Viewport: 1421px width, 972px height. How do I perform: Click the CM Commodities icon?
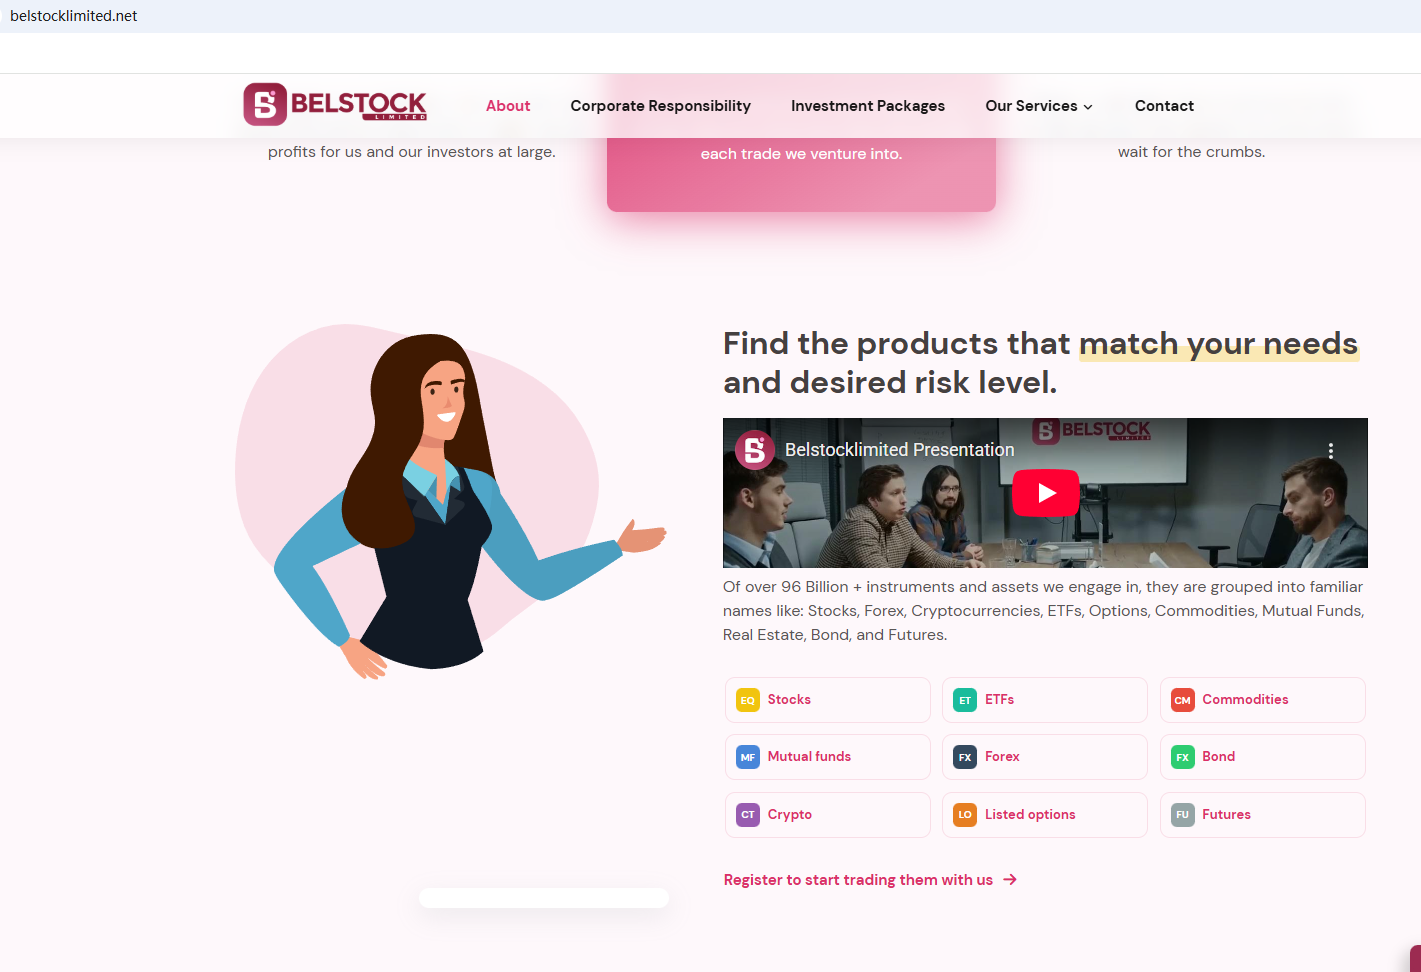tap(1183, 700)
